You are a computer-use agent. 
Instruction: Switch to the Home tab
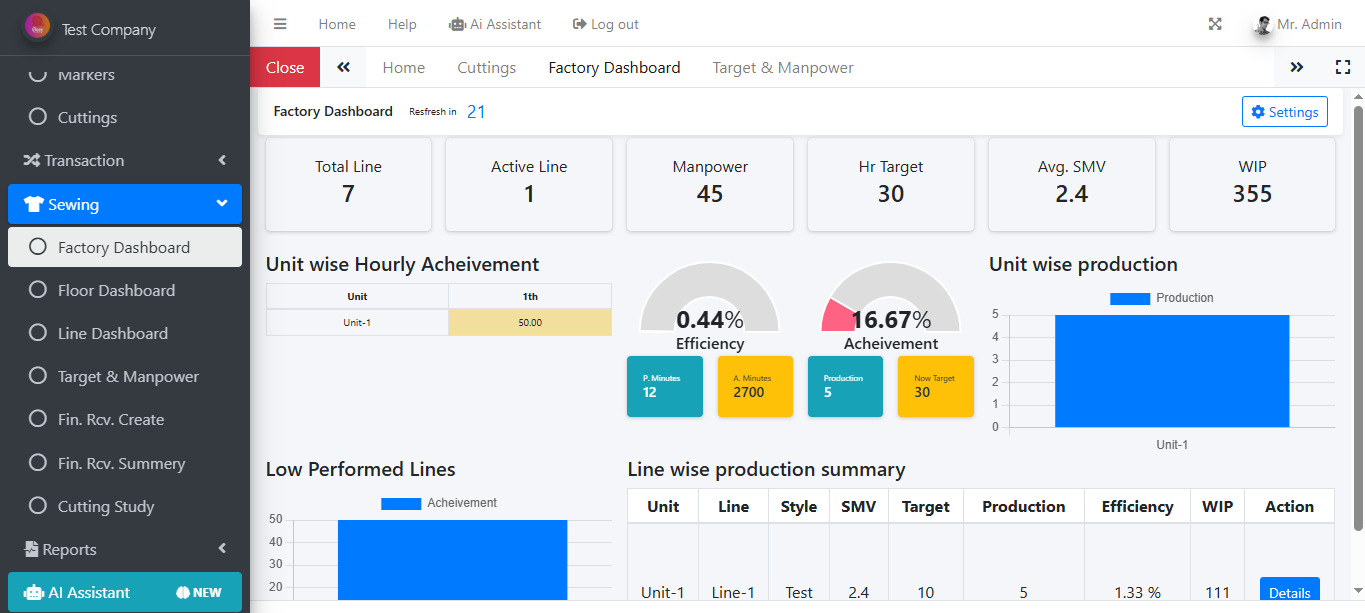[404, 67]
